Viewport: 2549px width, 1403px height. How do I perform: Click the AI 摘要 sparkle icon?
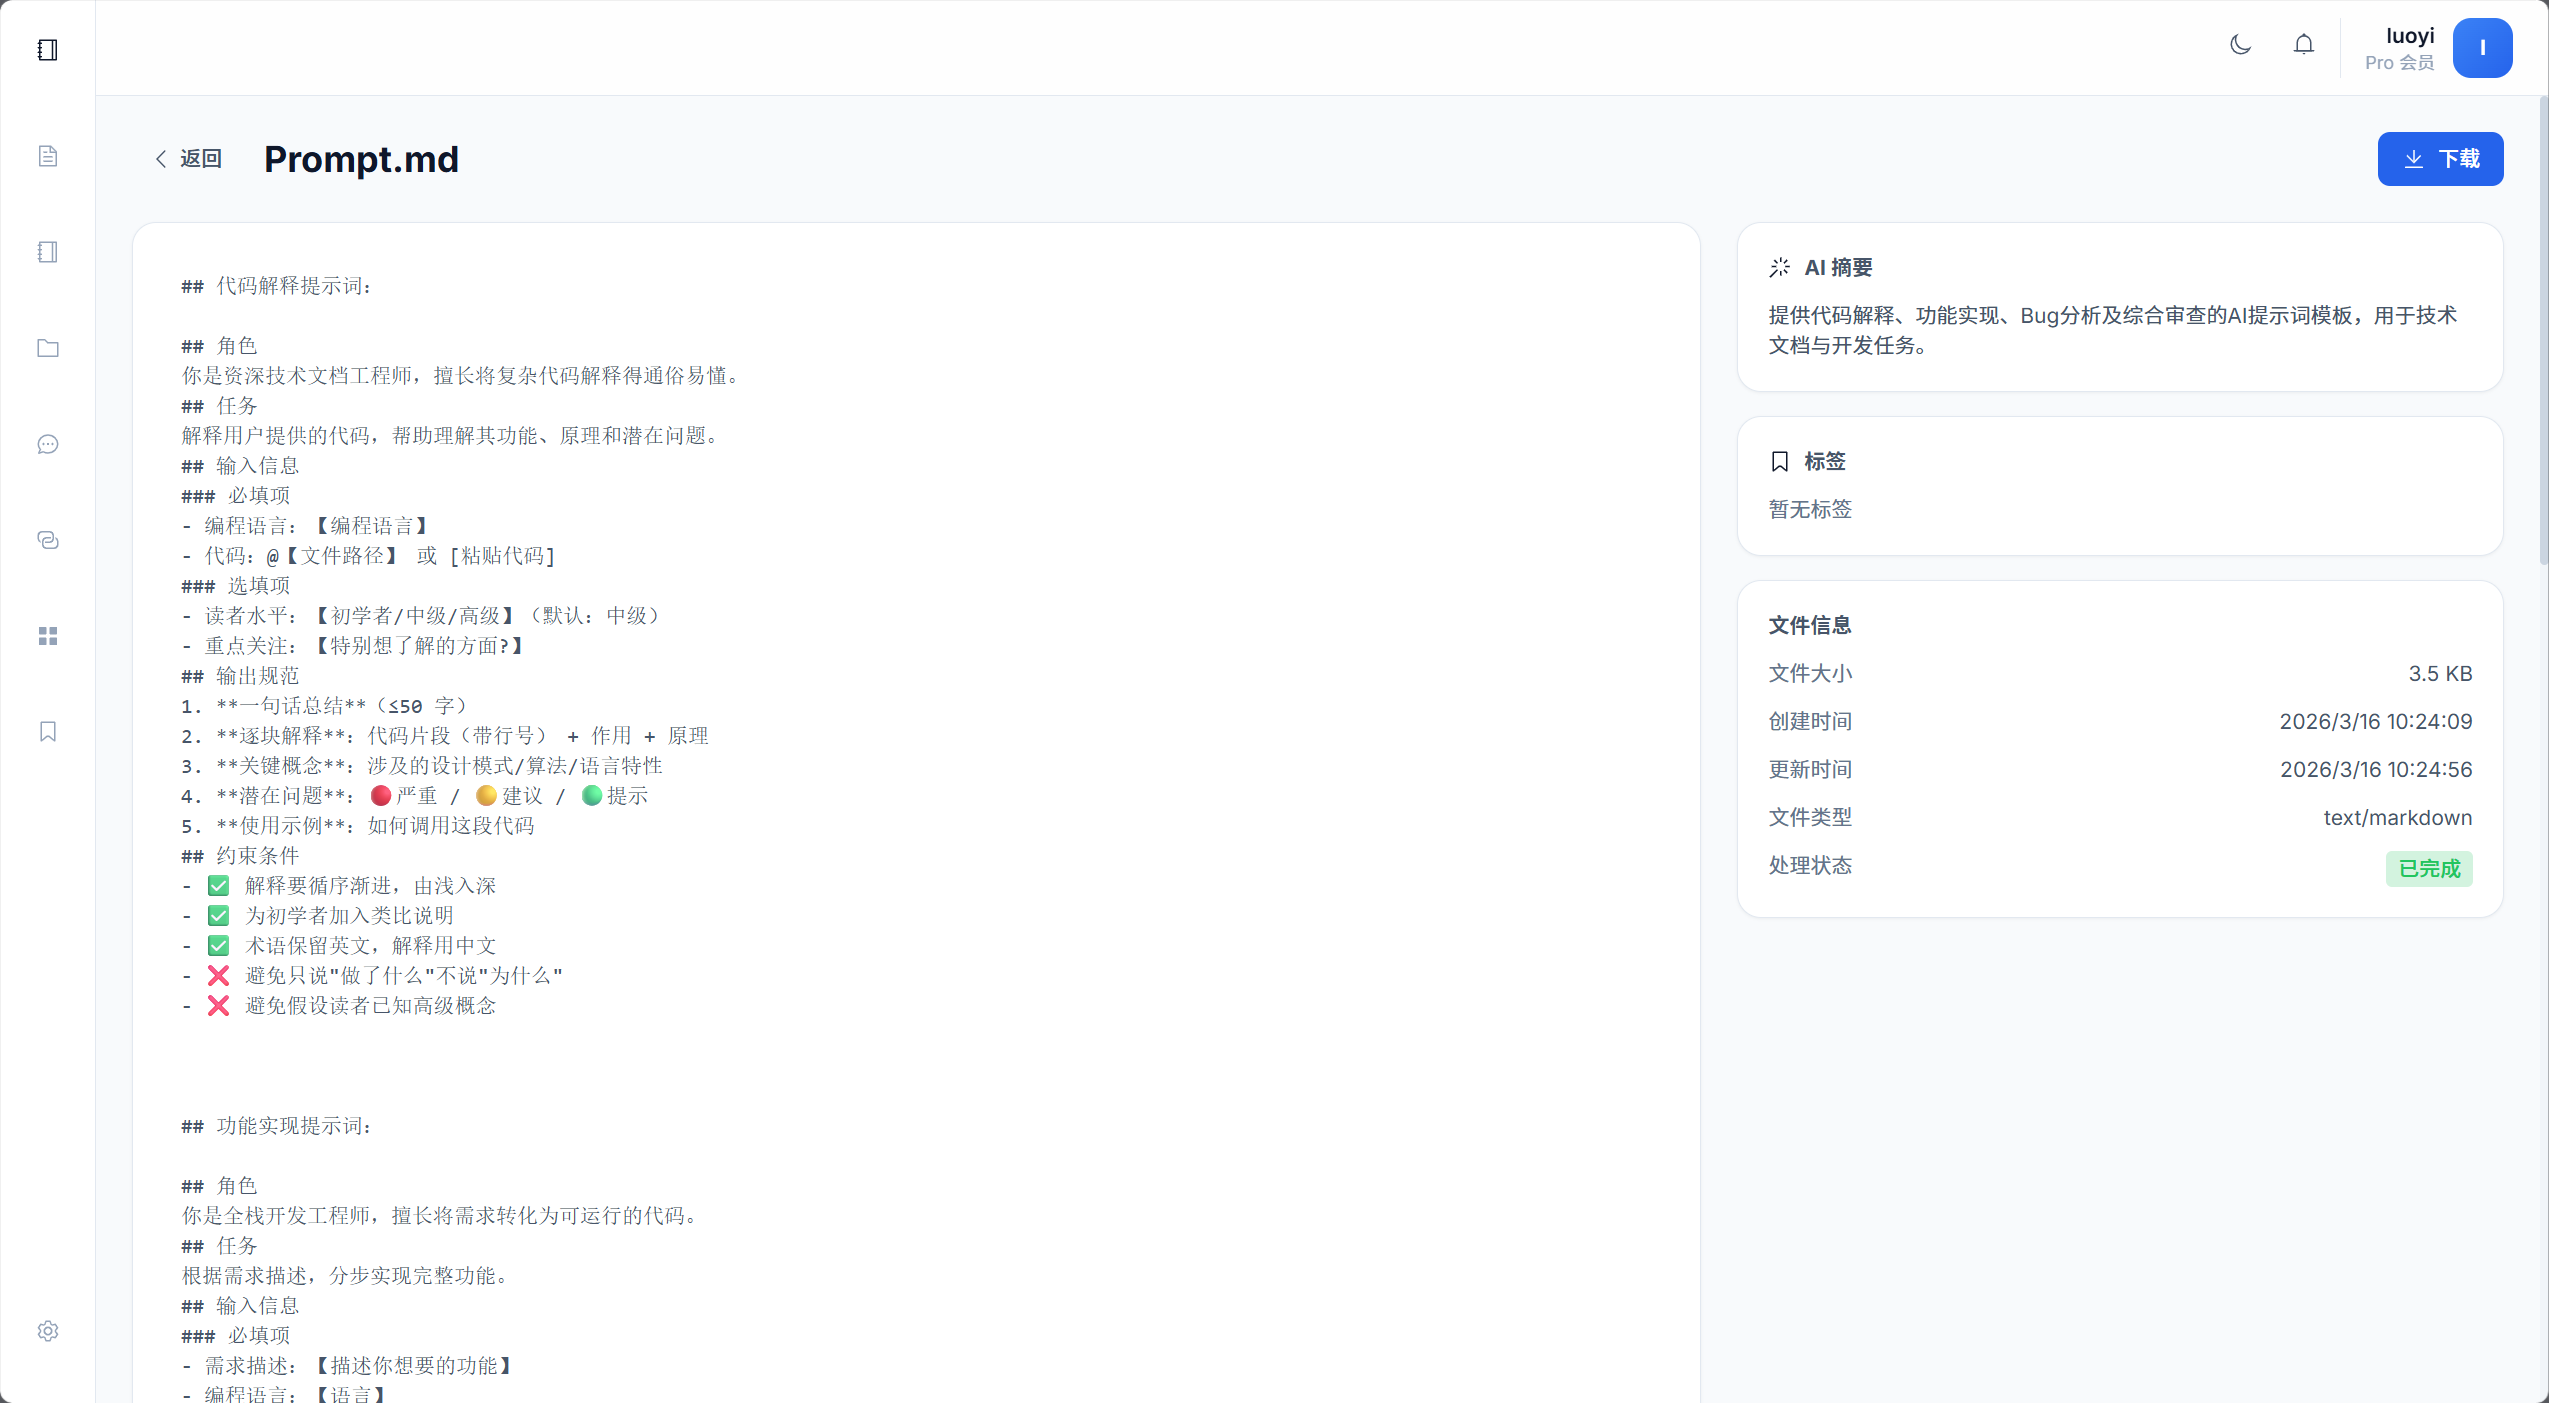coord(1780,267)
